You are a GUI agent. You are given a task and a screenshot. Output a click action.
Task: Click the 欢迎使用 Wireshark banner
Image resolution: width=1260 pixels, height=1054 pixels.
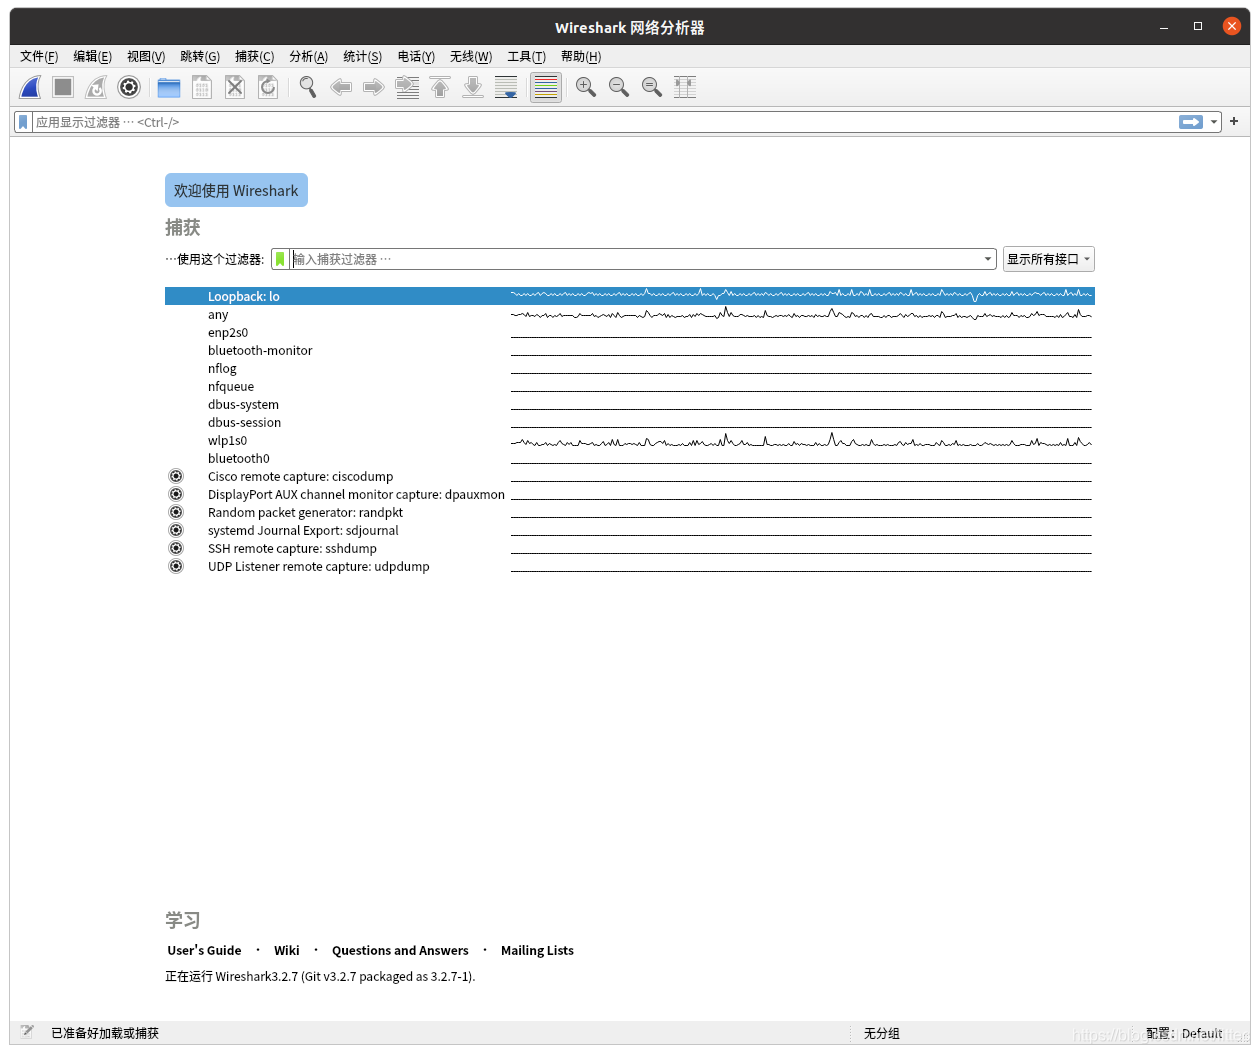coord(236,190)
